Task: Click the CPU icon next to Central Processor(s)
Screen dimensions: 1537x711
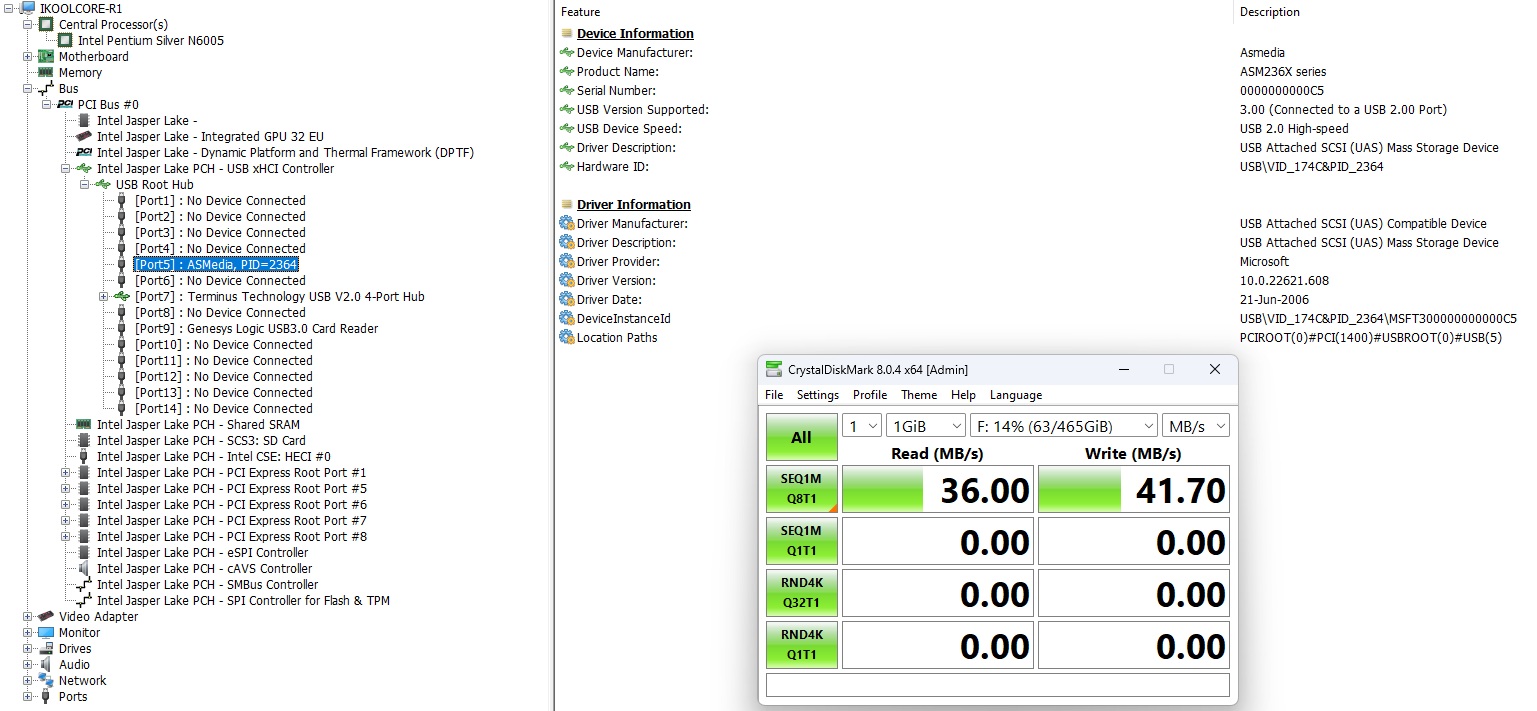Action: (46, 24)
